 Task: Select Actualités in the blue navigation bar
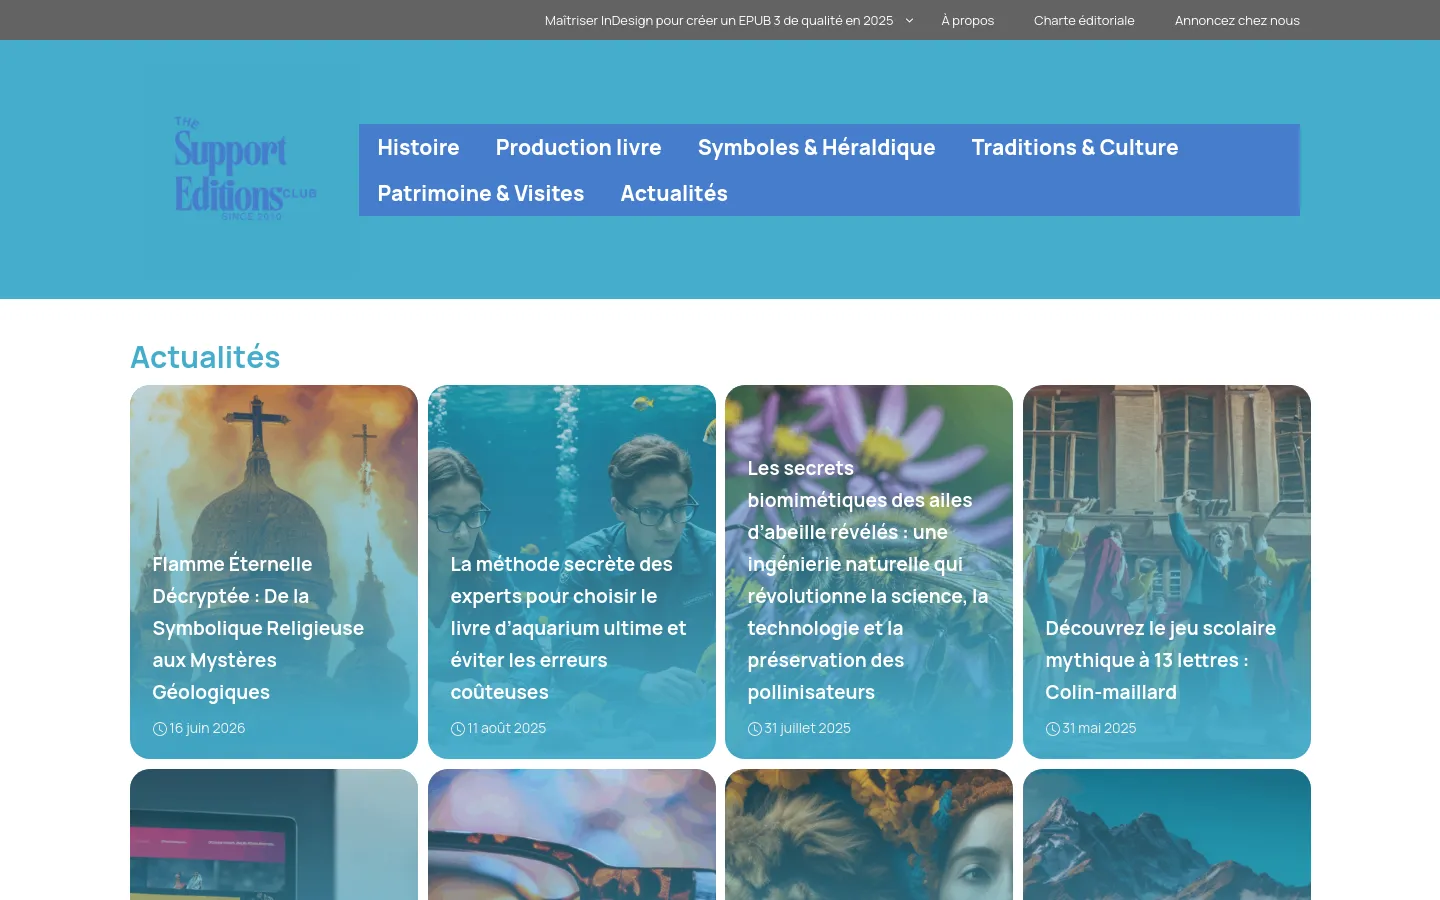point(674,193)
